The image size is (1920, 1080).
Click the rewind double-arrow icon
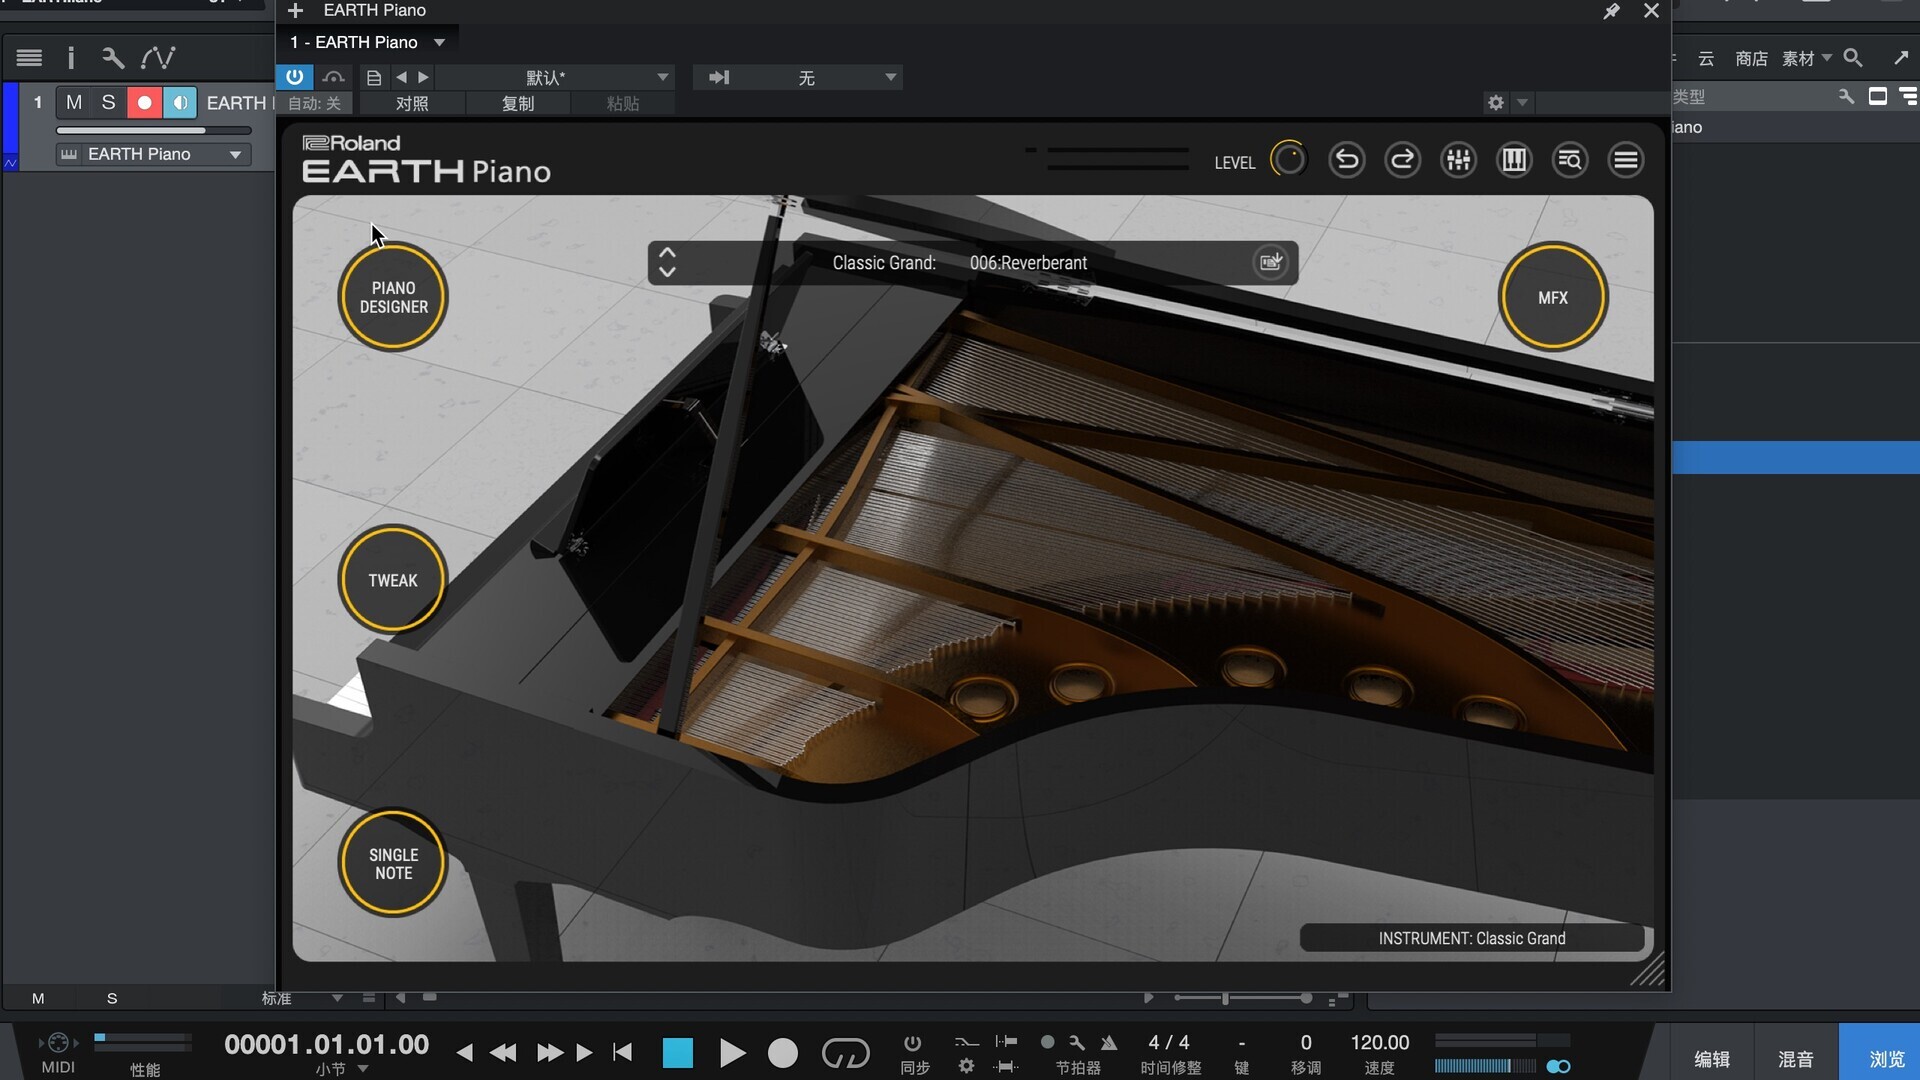[x=503, y=1052]
